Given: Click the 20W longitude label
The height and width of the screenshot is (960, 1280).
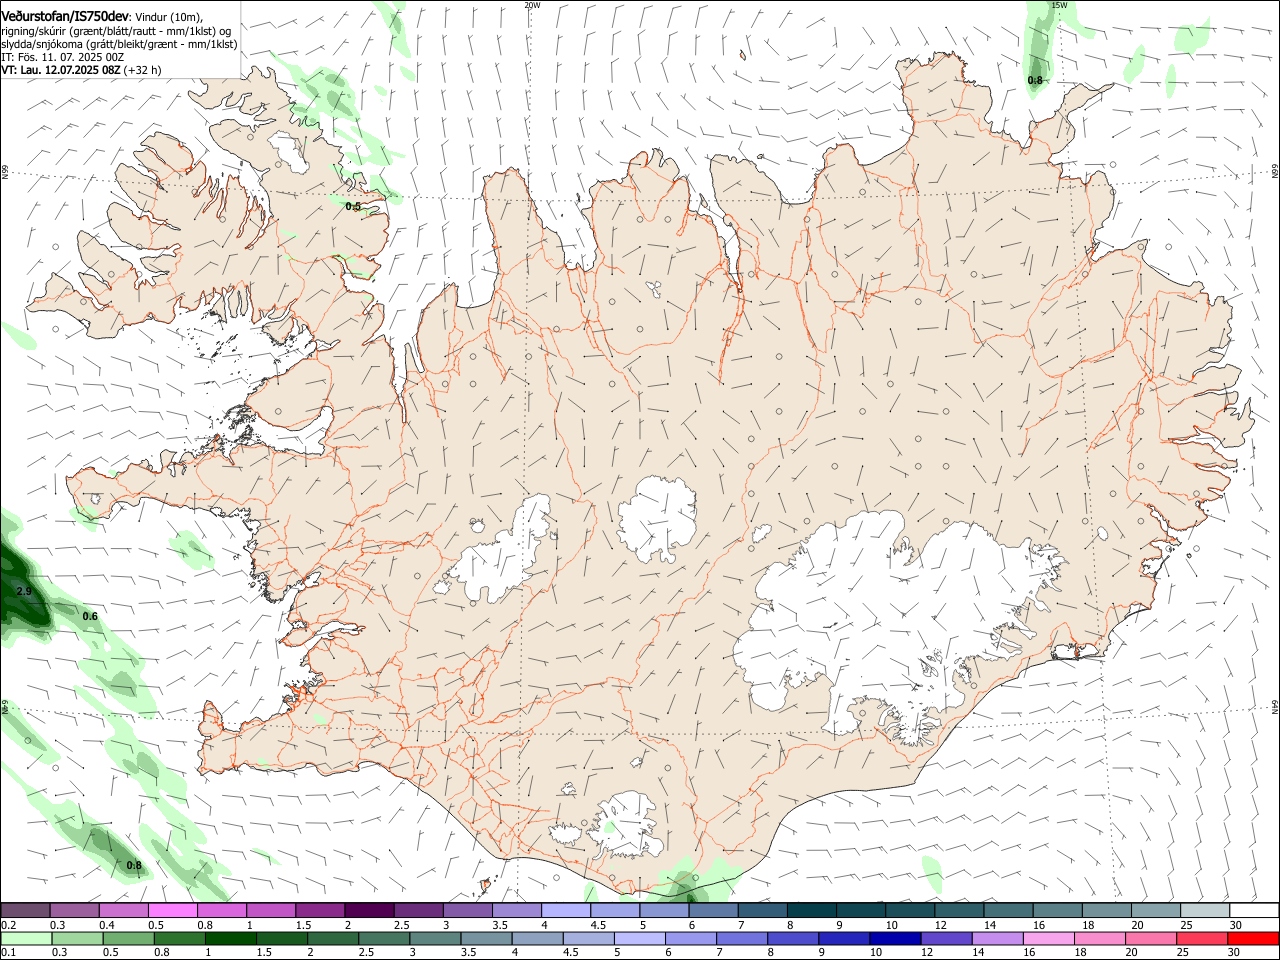Looking at the screenshot, I should [x=532, y=5].
